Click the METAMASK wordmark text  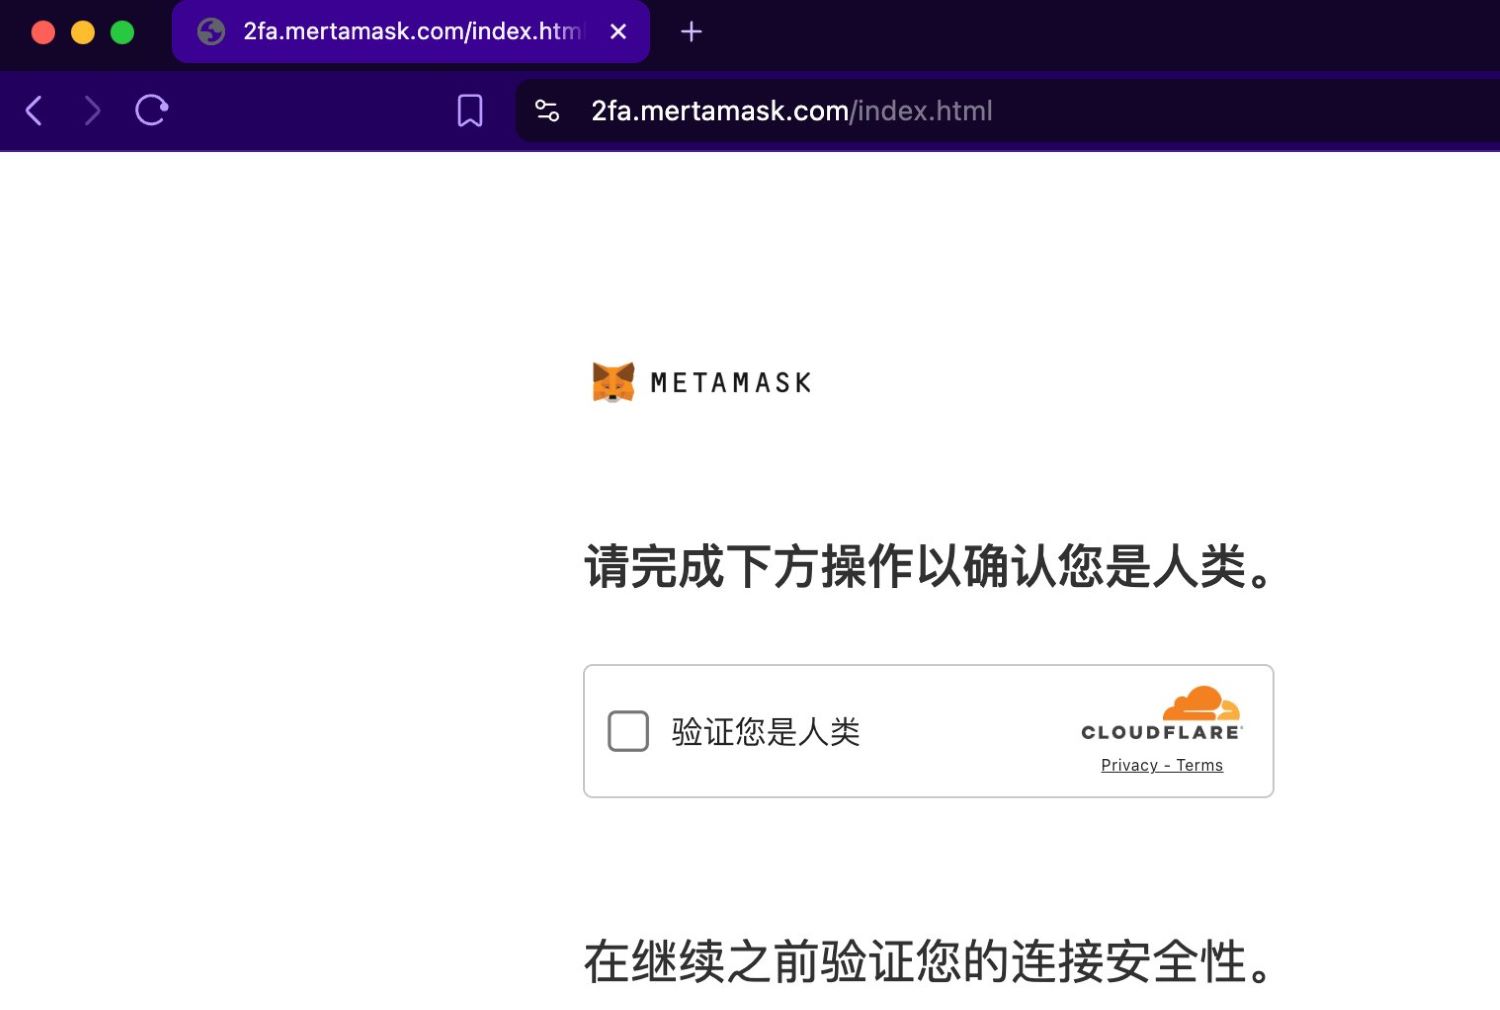(731, 381)
